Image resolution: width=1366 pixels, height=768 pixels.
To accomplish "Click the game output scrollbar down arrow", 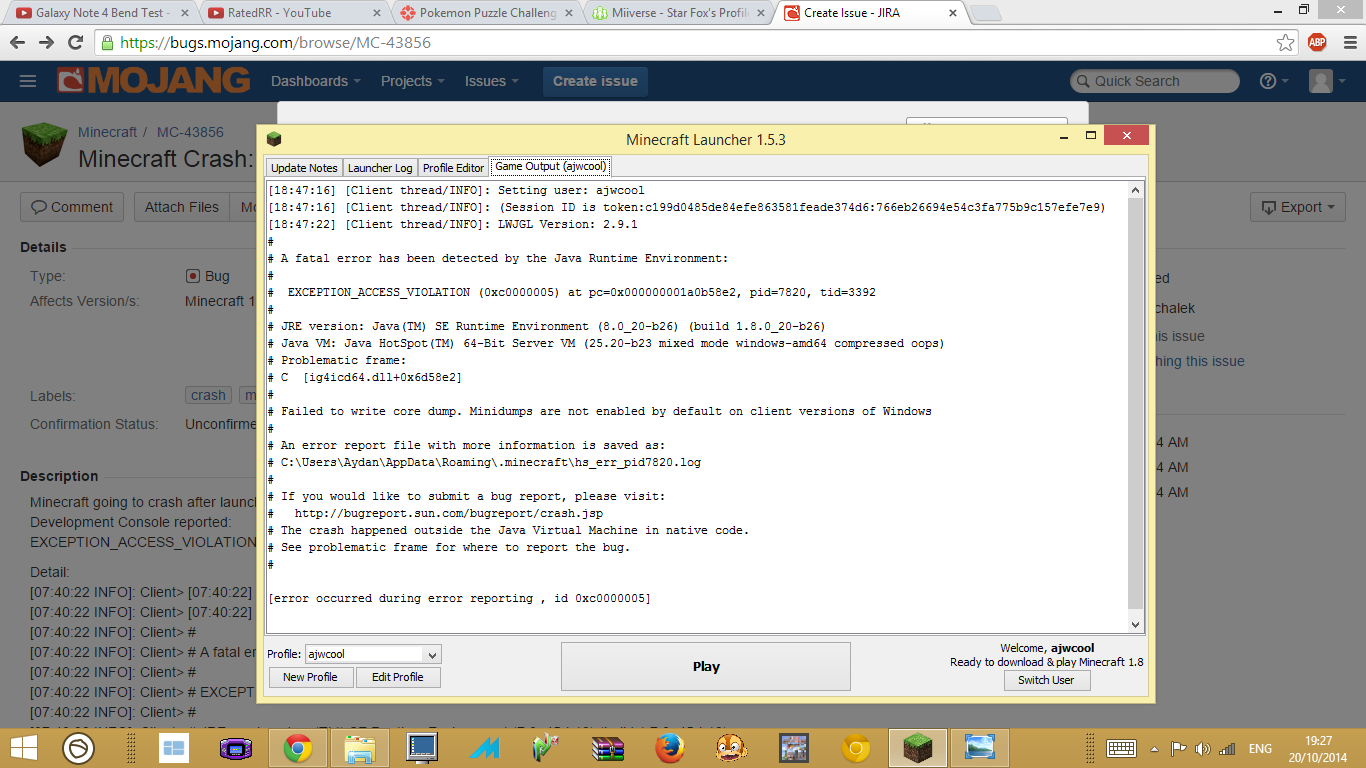I will coord(1135,624).
